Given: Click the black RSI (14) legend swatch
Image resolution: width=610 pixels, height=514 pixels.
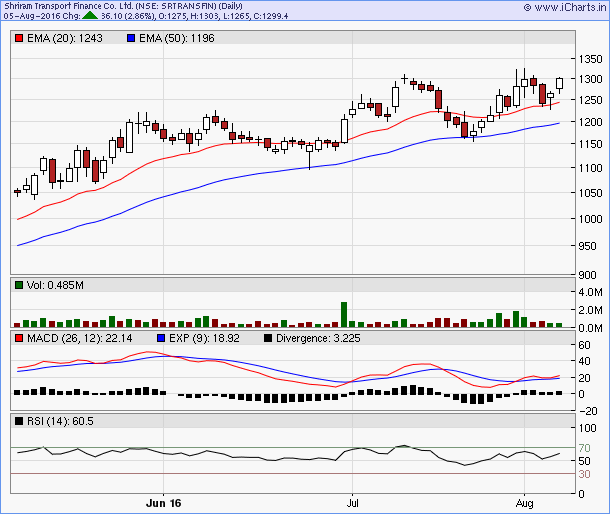Looking at the screenshot, I should (19, 421).
